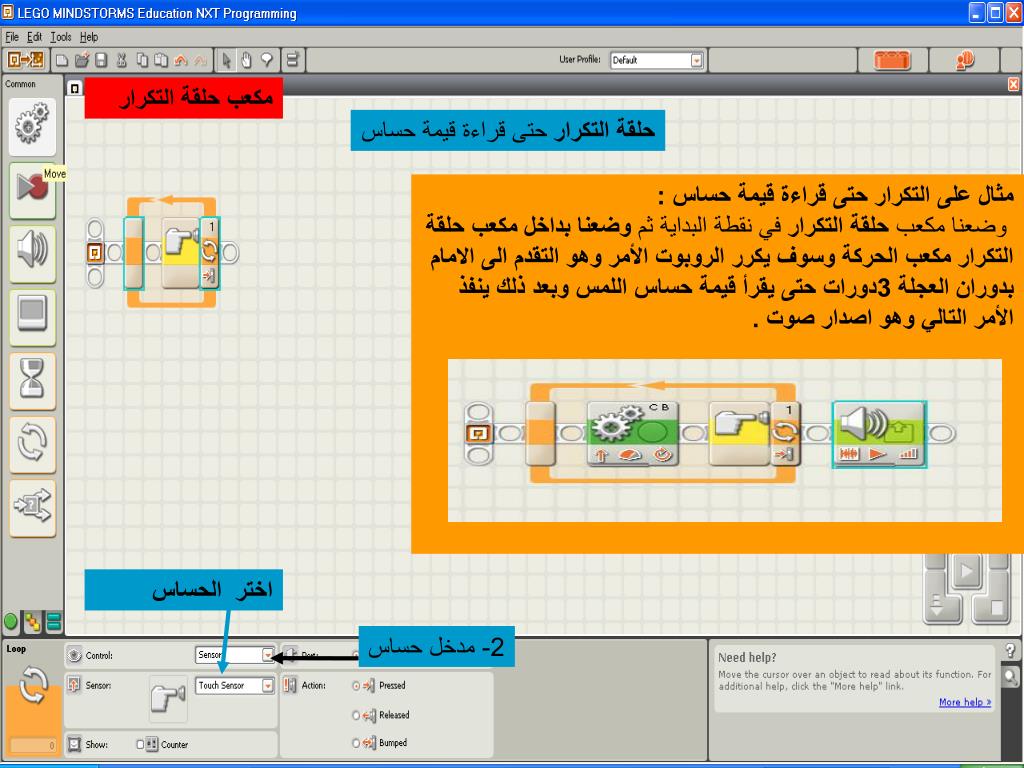Activate the Comment tool
1024x768 pixels.
[266, 61]
